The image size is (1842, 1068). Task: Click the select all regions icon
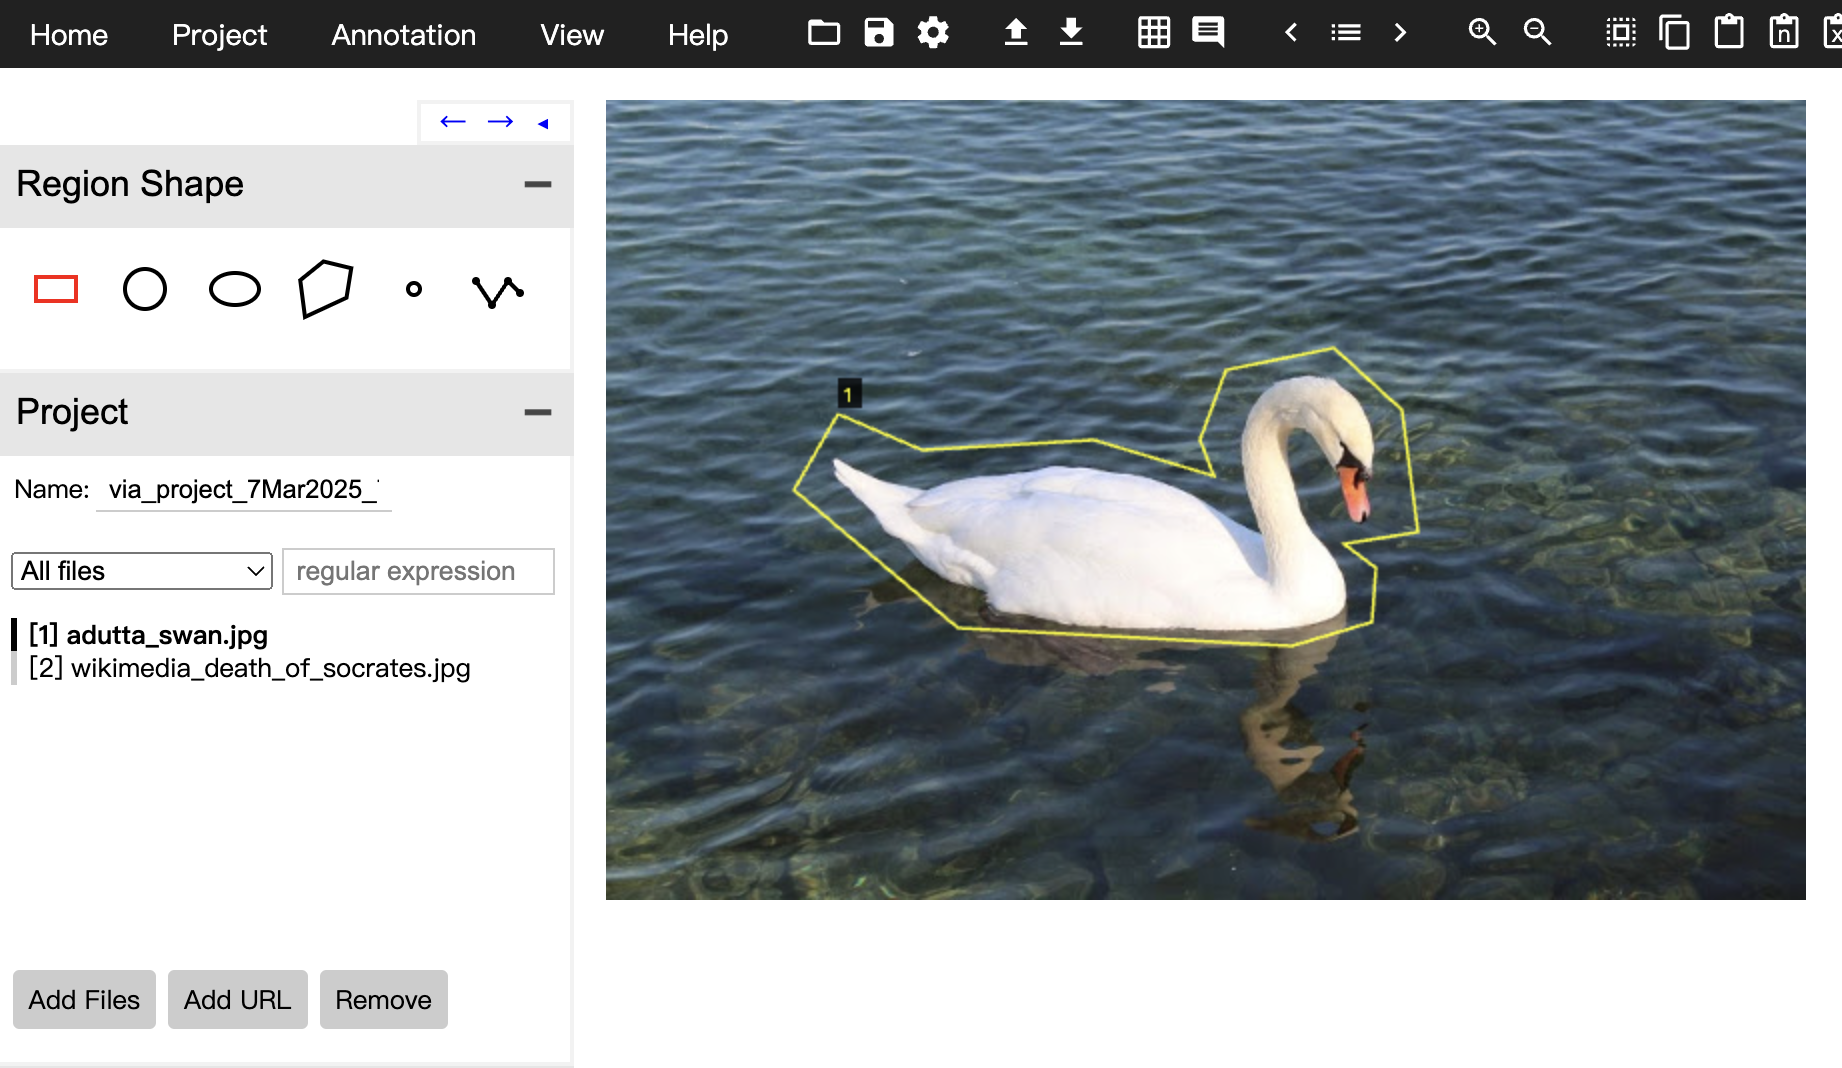[x=1621, y=33]
